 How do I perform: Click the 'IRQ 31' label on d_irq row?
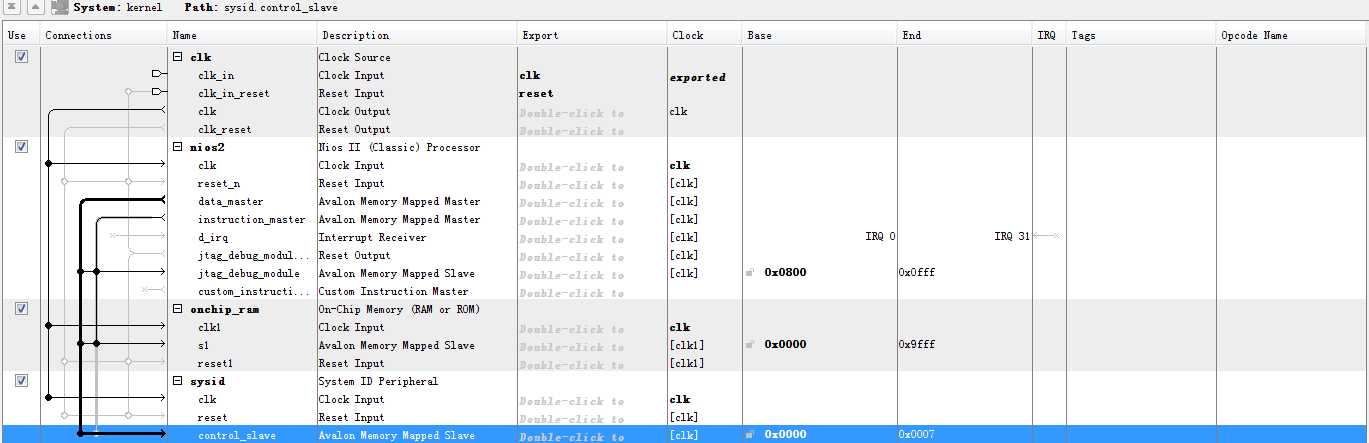(x=1012, y=237)
